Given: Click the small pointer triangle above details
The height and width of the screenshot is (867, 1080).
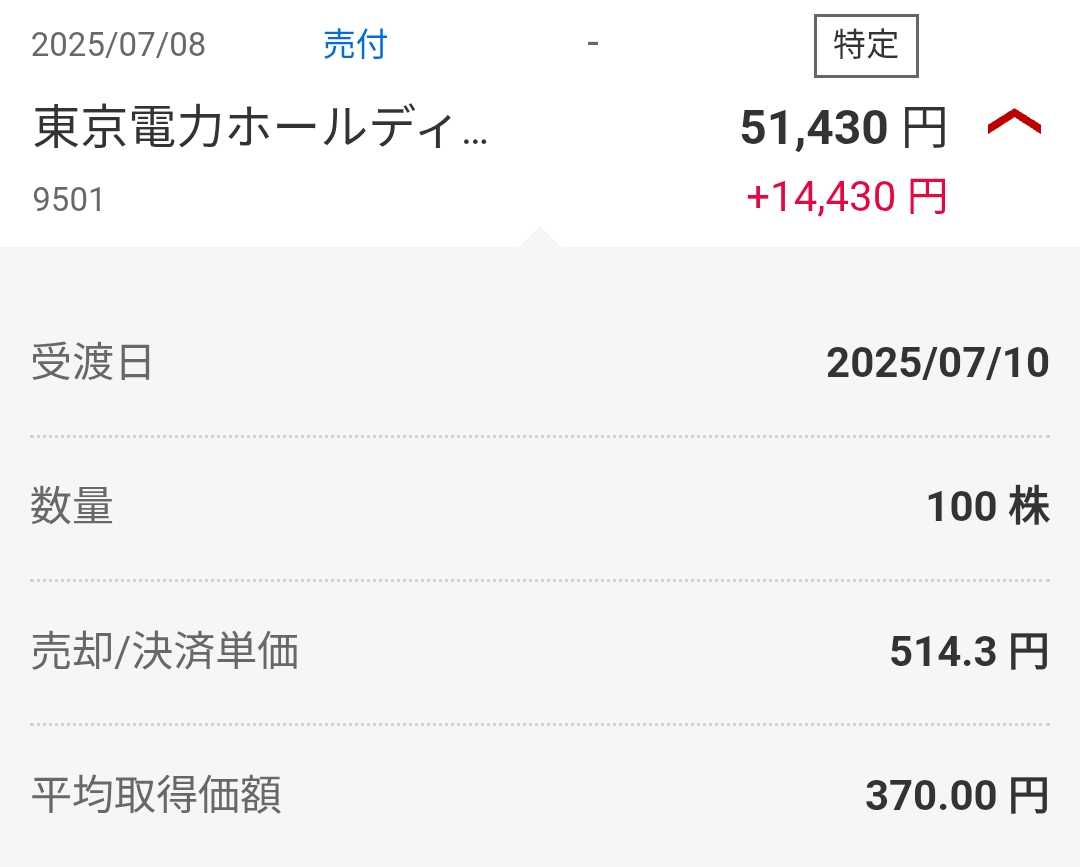Looking at the screenshot, I should pyautogui.click(x=540, y=237).
